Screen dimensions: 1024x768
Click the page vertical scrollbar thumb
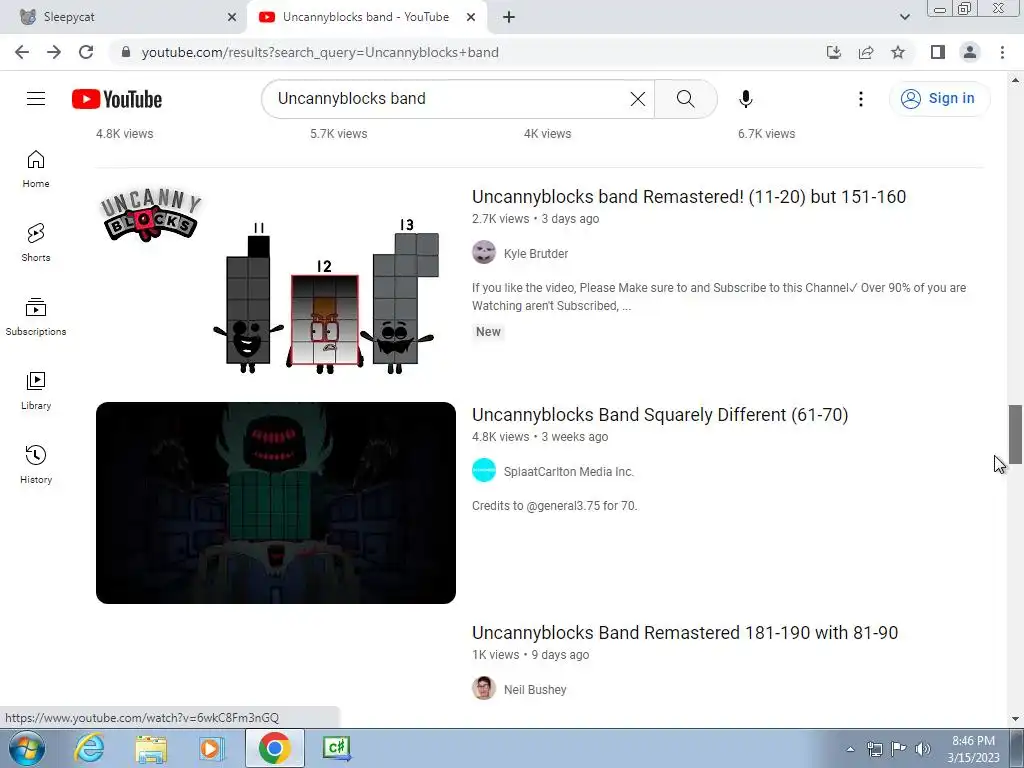[x=1015, y=434]
